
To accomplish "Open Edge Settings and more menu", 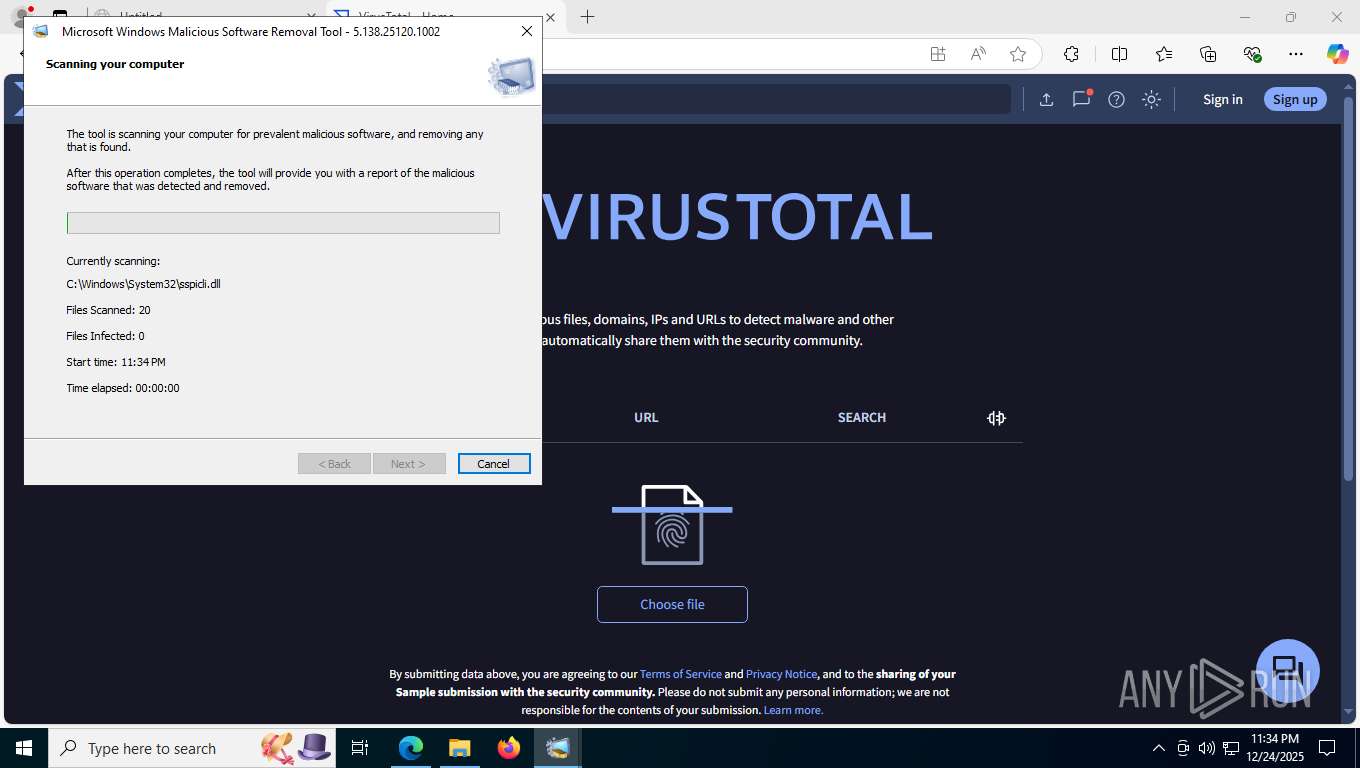I will pyautogui.click(x=1296, y=54).
